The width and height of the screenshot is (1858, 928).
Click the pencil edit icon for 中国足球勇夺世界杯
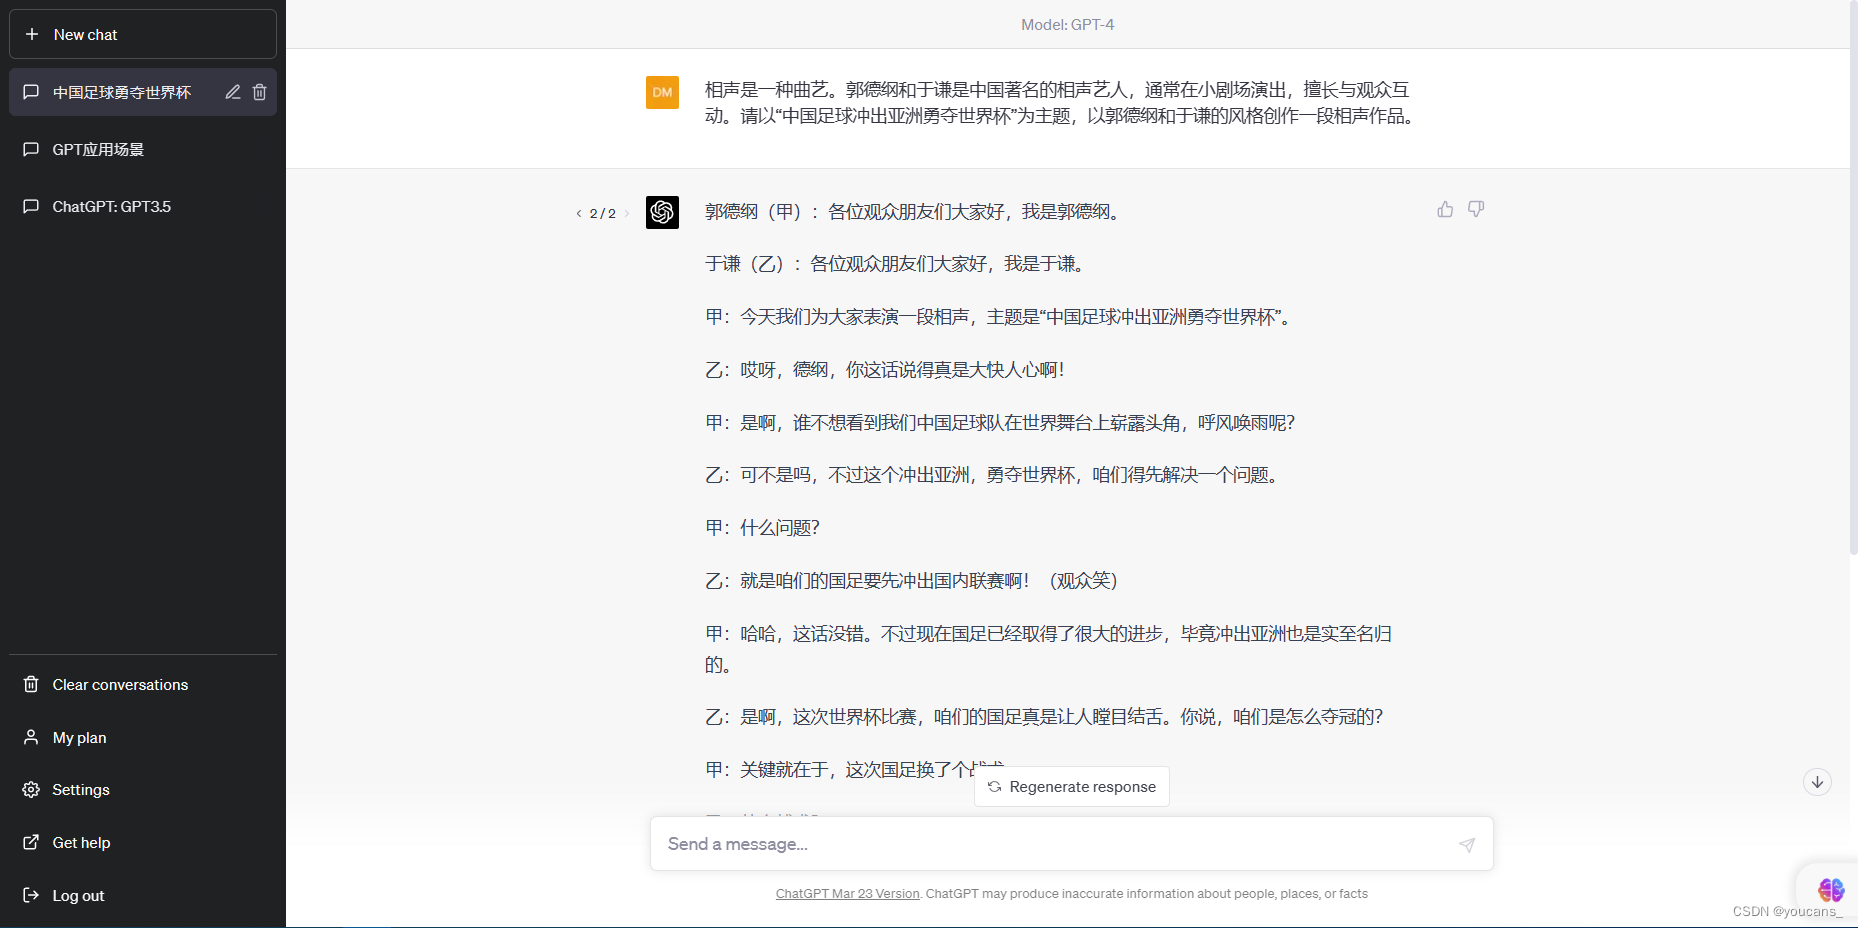(233, 92)
